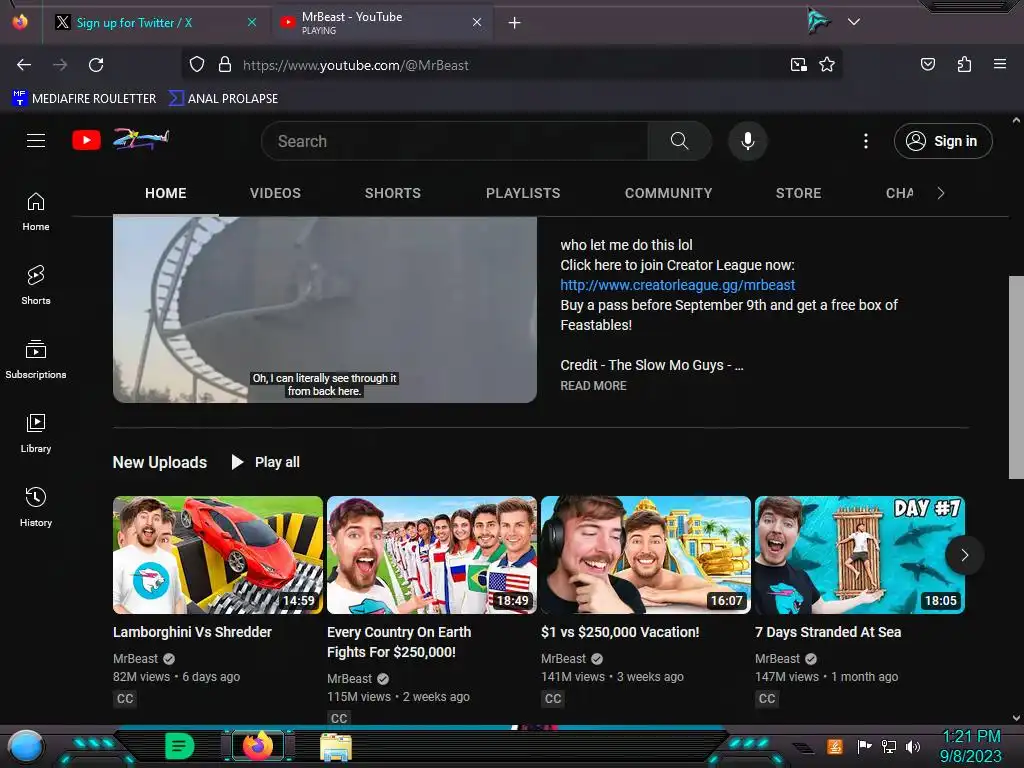Open $1 vs $250,000 Vacation! title
Viewport: 1024px width, 768px height.
[620, 632]
